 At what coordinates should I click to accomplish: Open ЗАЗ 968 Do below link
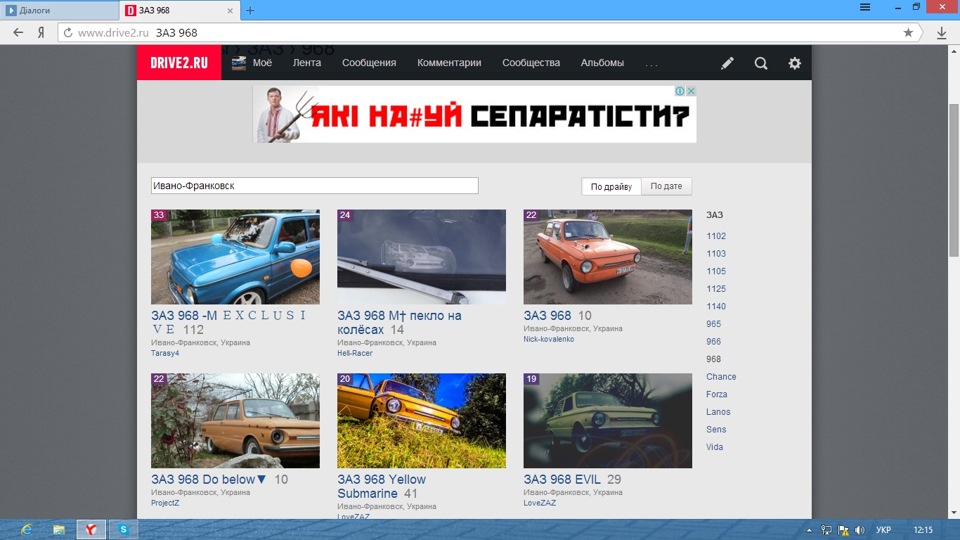click(x=209, y=479)
